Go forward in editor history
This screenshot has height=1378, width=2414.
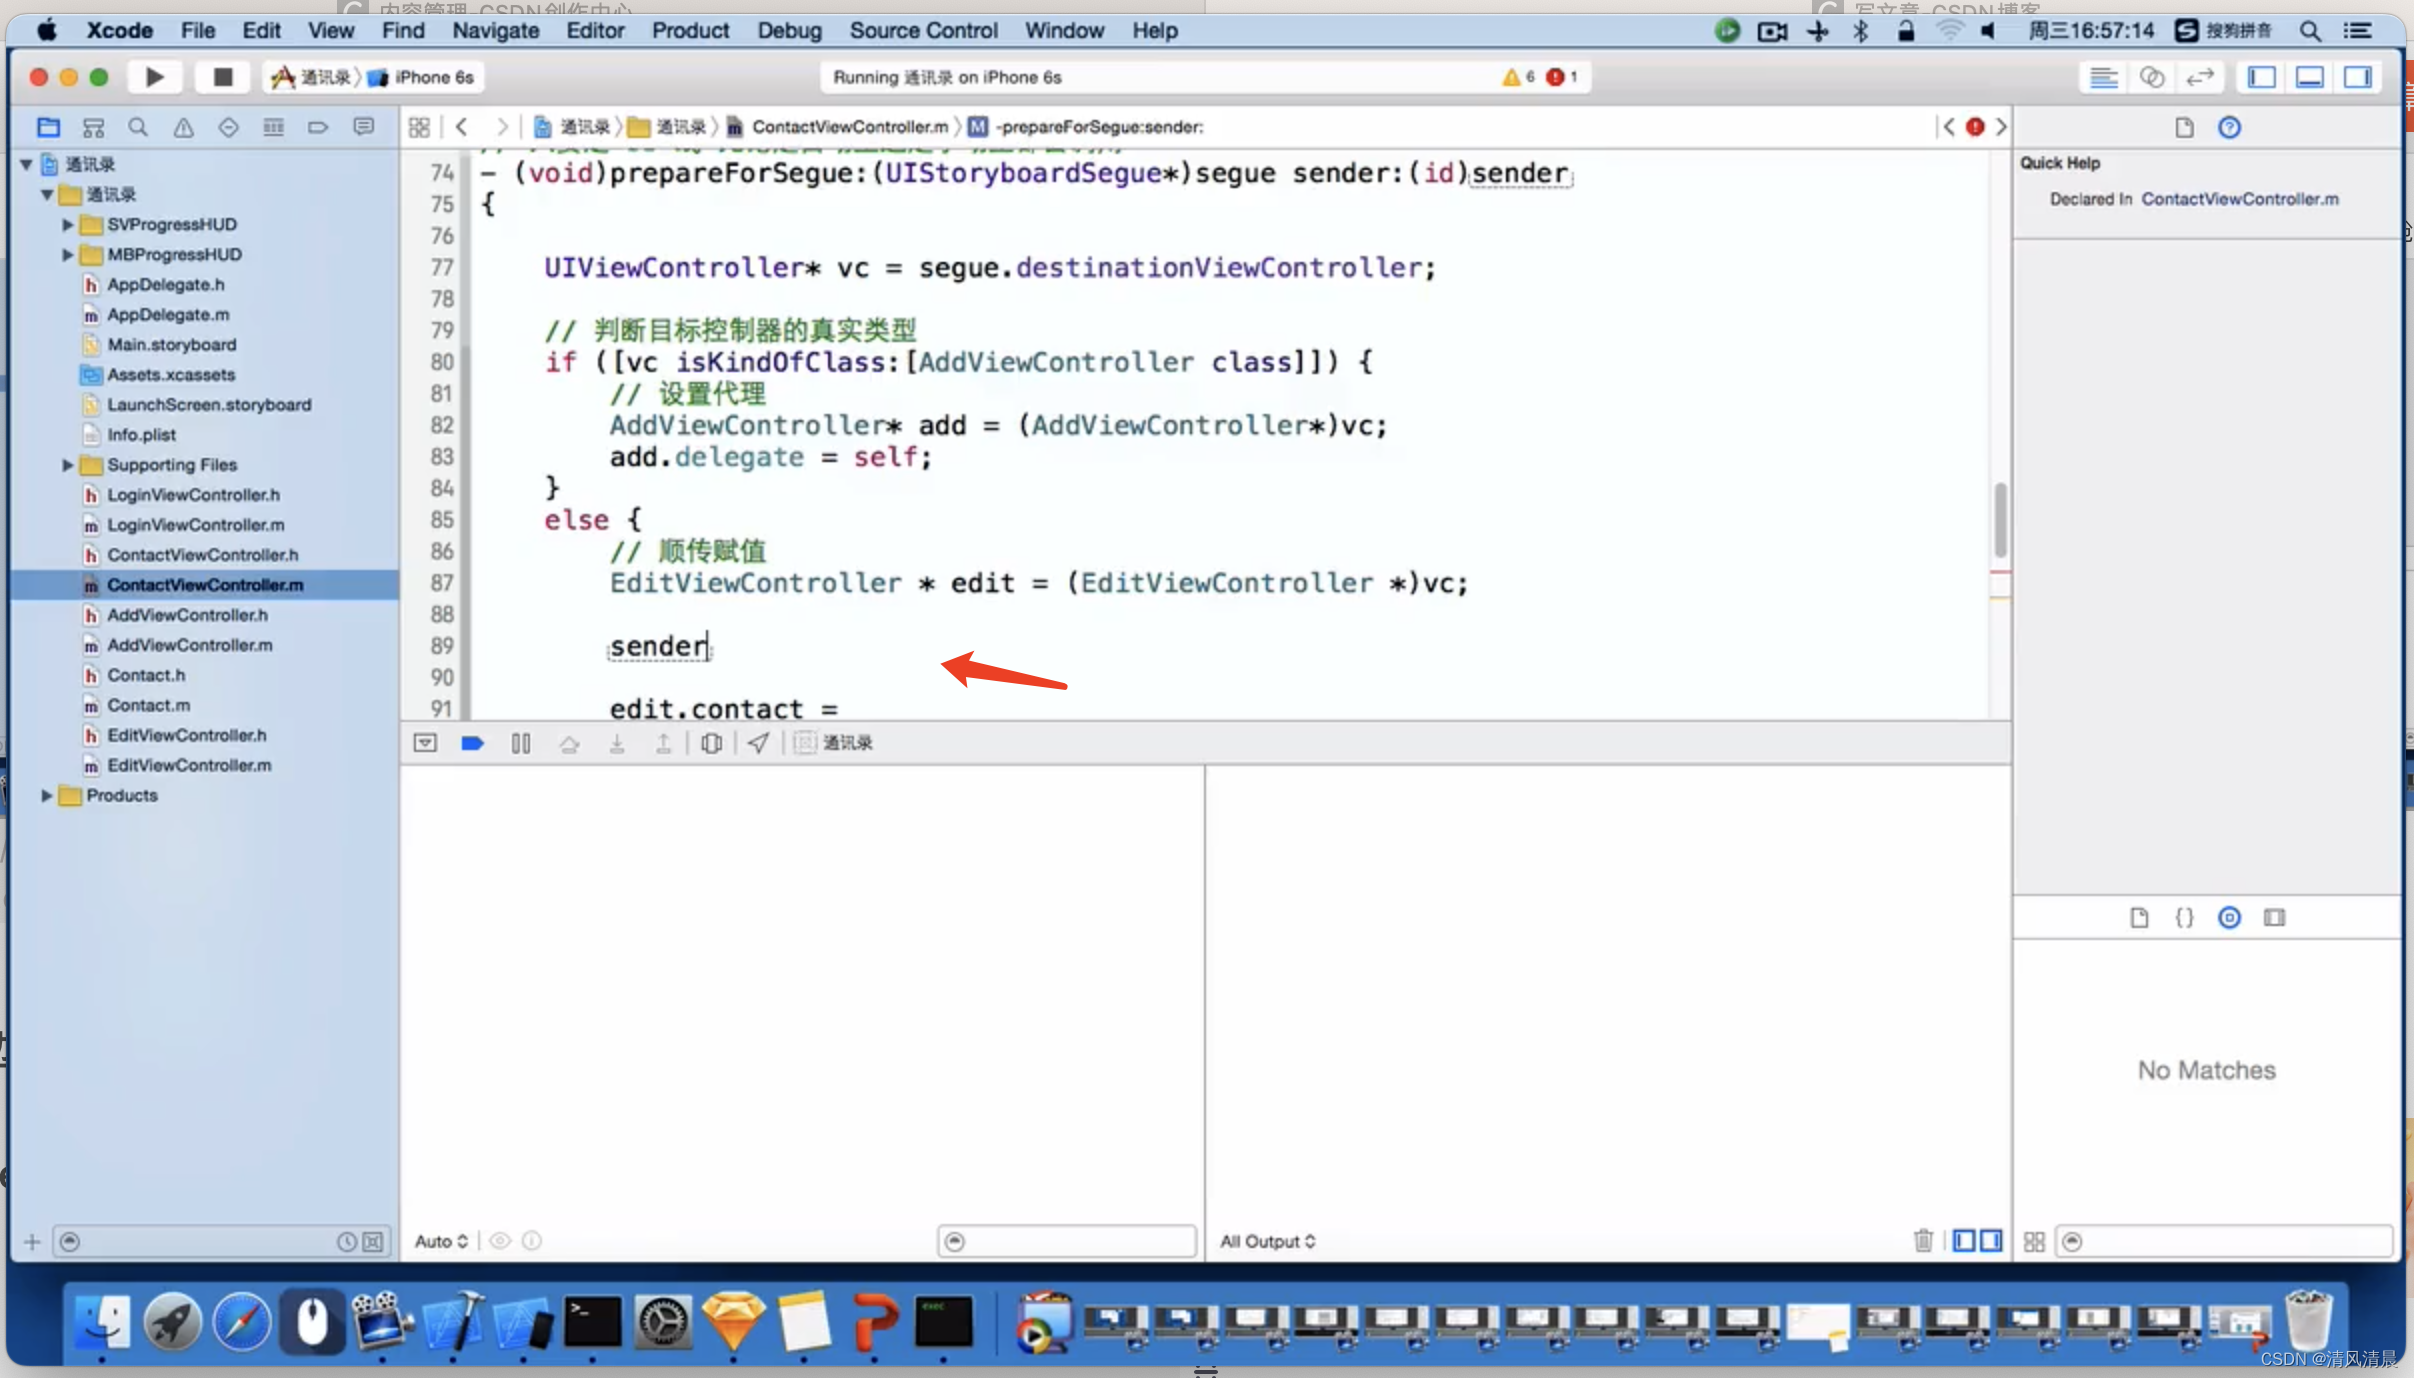point(501,127)
